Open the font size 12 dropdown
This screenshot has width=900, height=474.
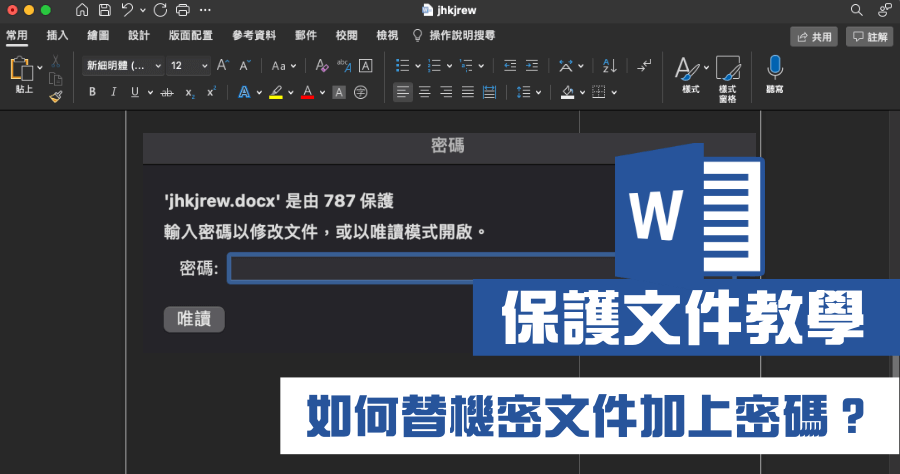188,66
